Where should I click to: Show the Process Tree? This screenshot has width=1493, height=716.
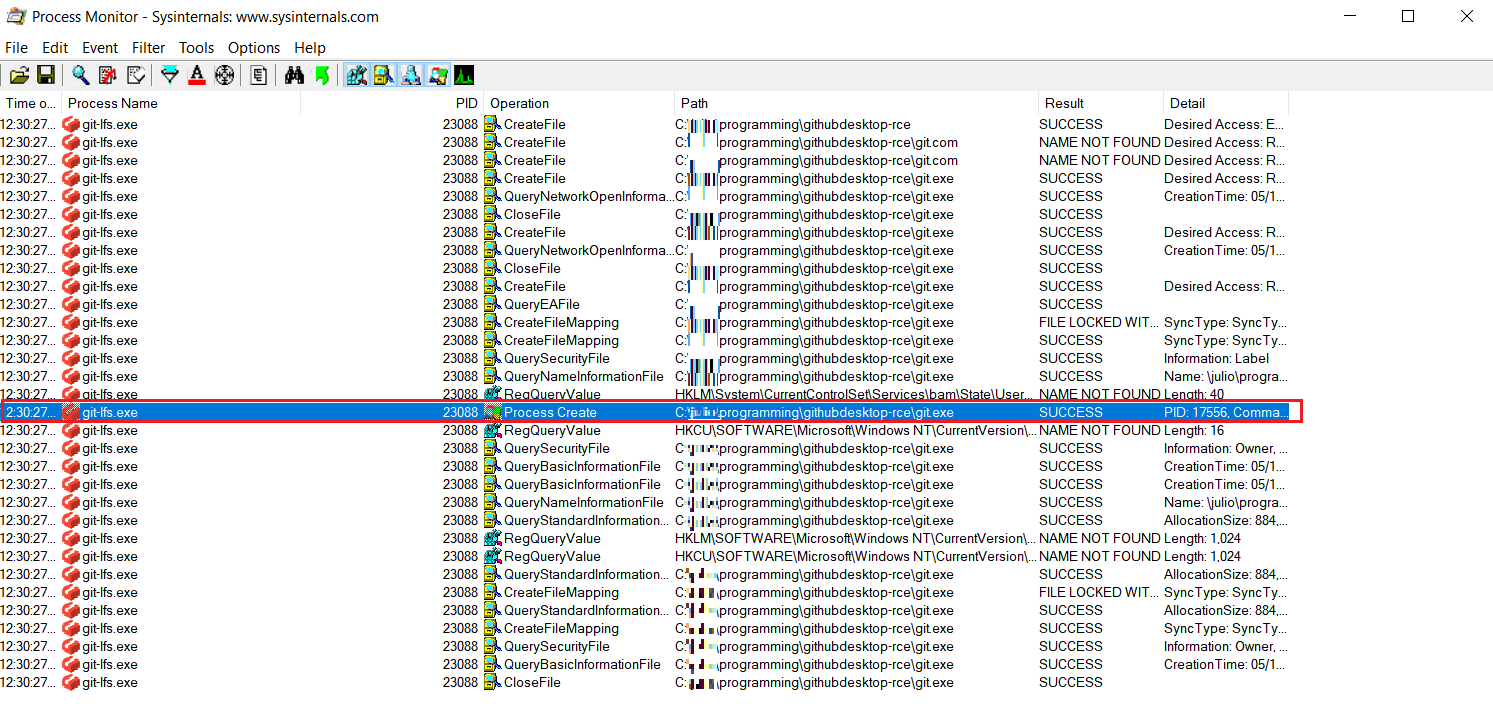coord(259,75)
